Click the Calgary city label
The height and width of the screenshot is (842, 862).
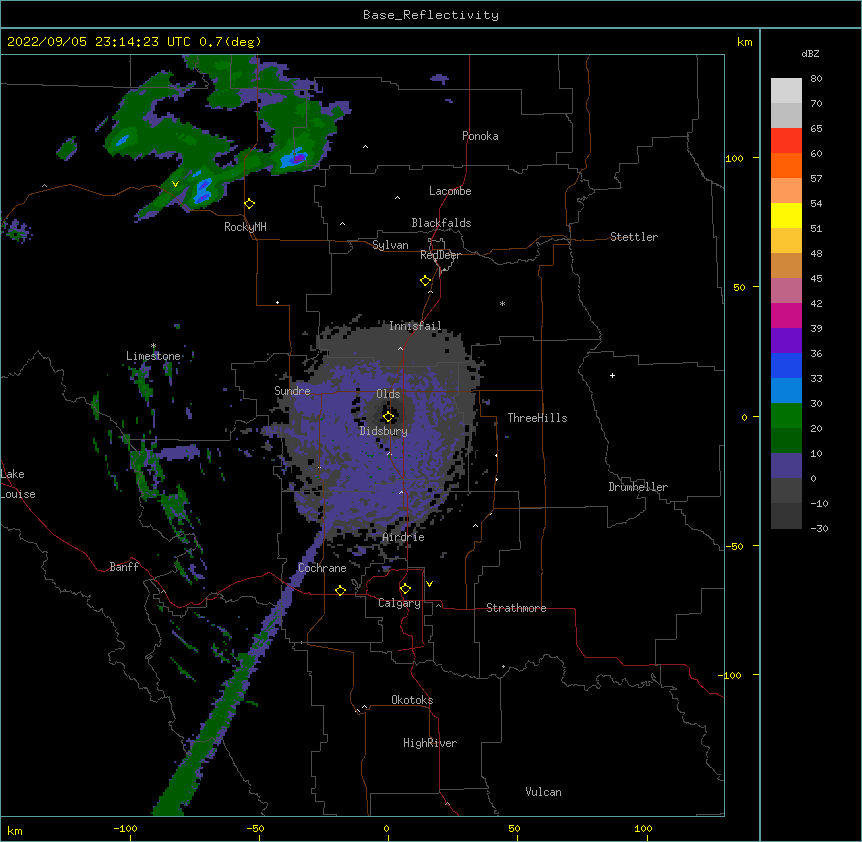pyautogui.click(x=400, y=603)
